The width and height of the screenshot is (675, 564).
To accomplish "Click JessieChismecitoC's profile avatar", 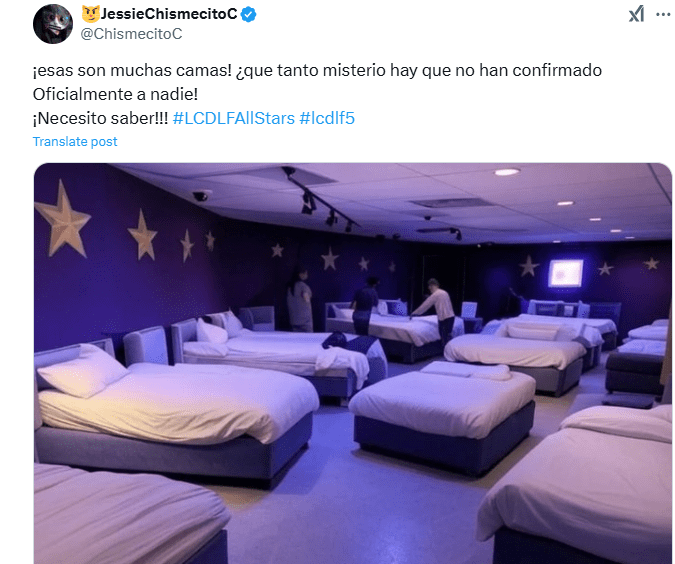I will click(x=53, y=24).
